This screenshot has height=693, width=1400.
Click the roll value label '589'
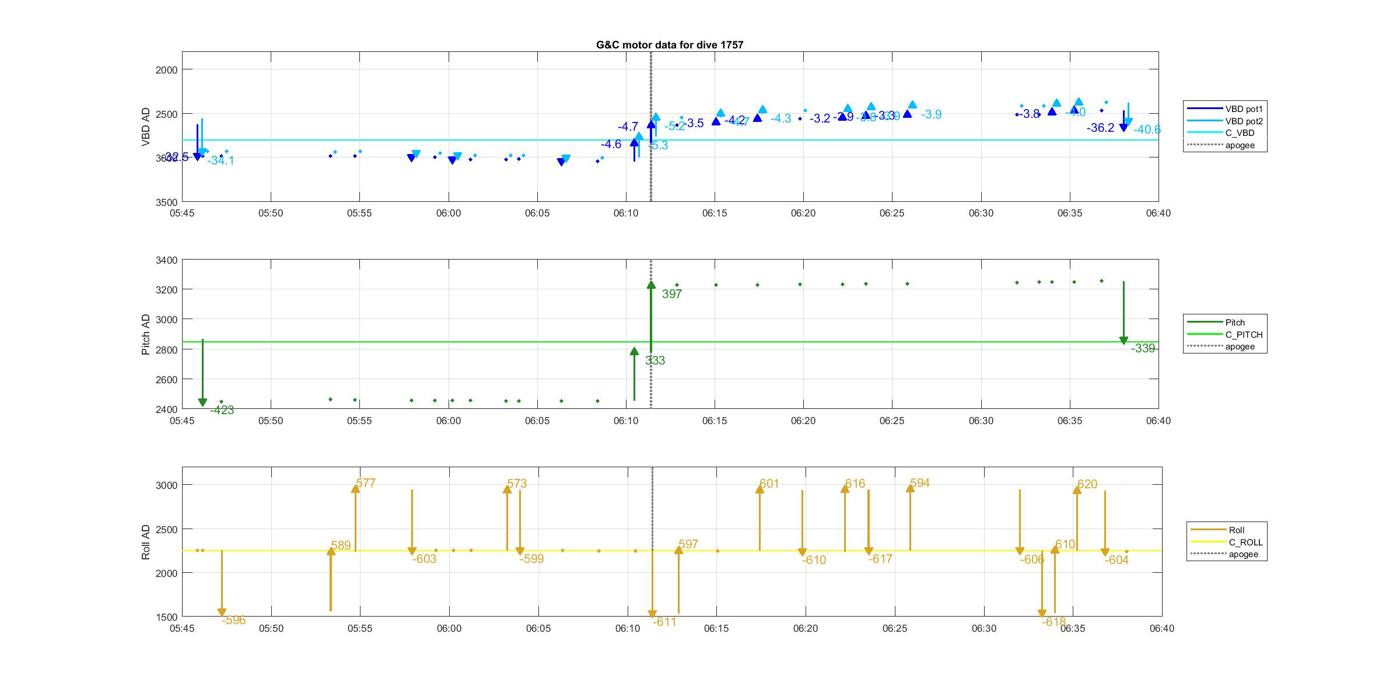tap(341, 546)
